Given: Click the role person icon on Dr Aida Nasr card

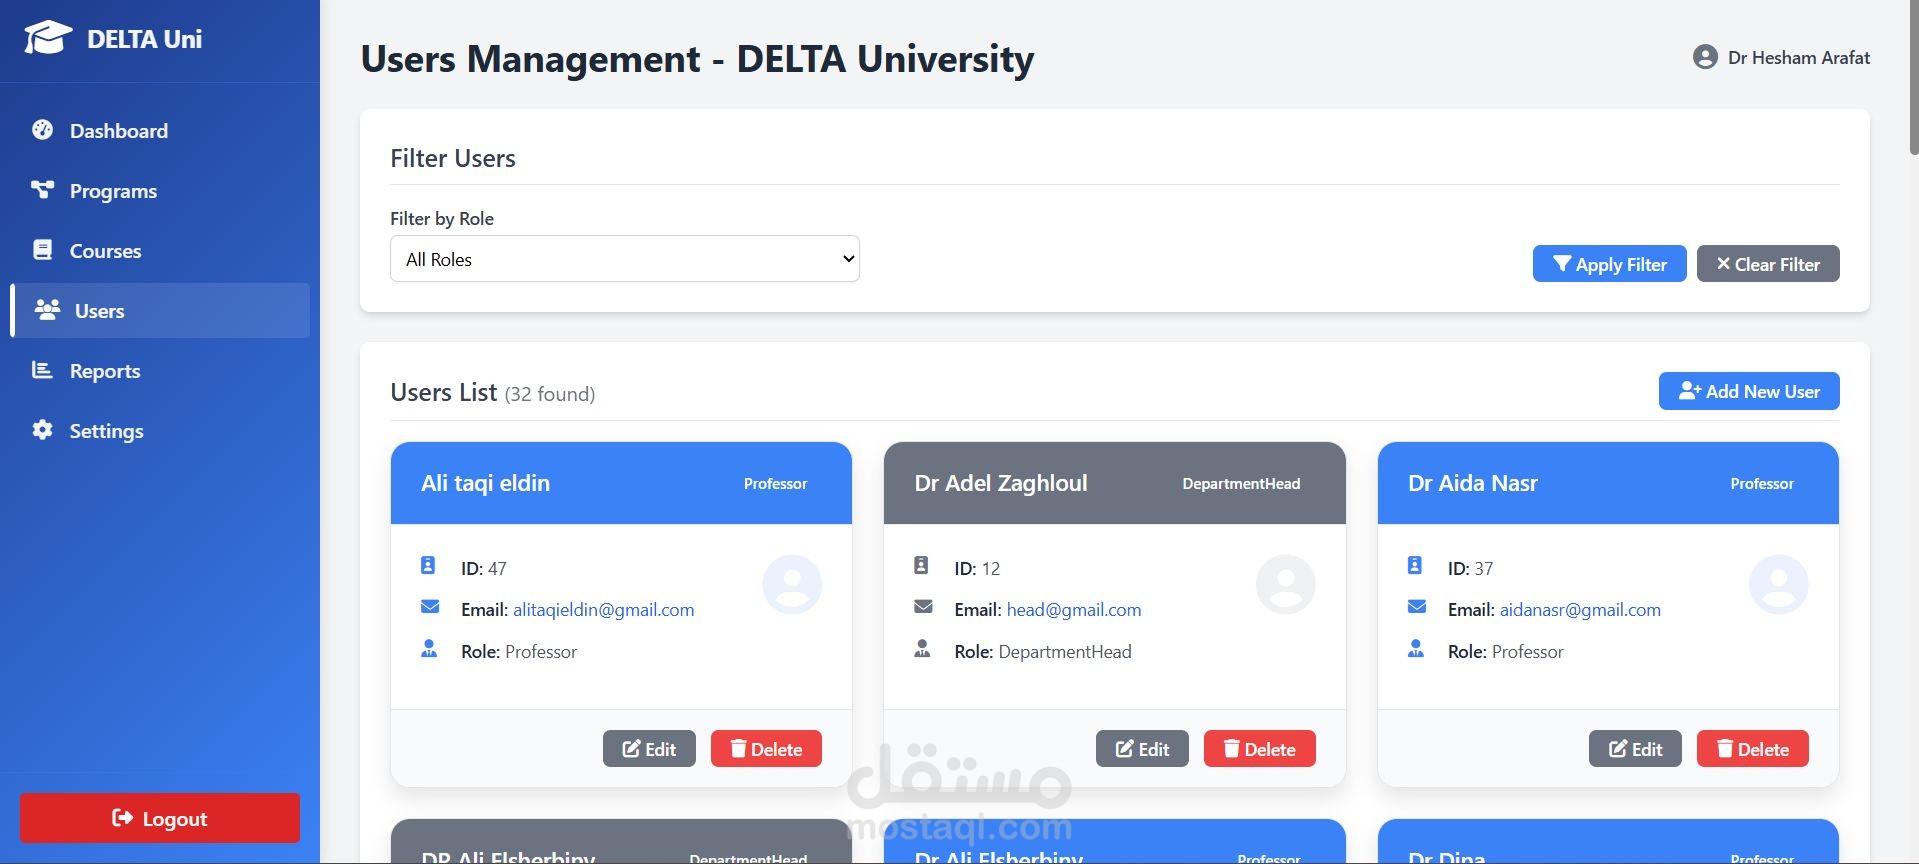Looking at the screenshot, I should (1416, 649).
